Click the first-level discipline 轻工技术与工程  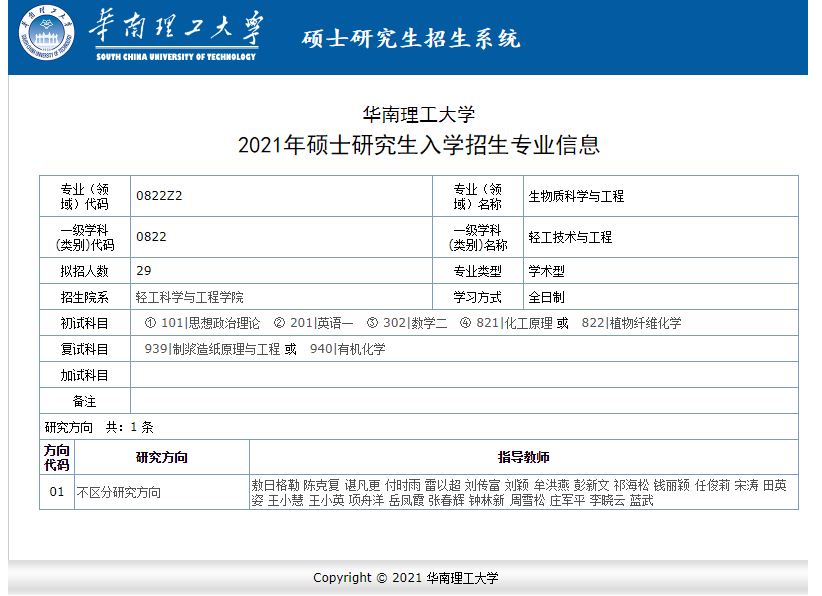570,238
